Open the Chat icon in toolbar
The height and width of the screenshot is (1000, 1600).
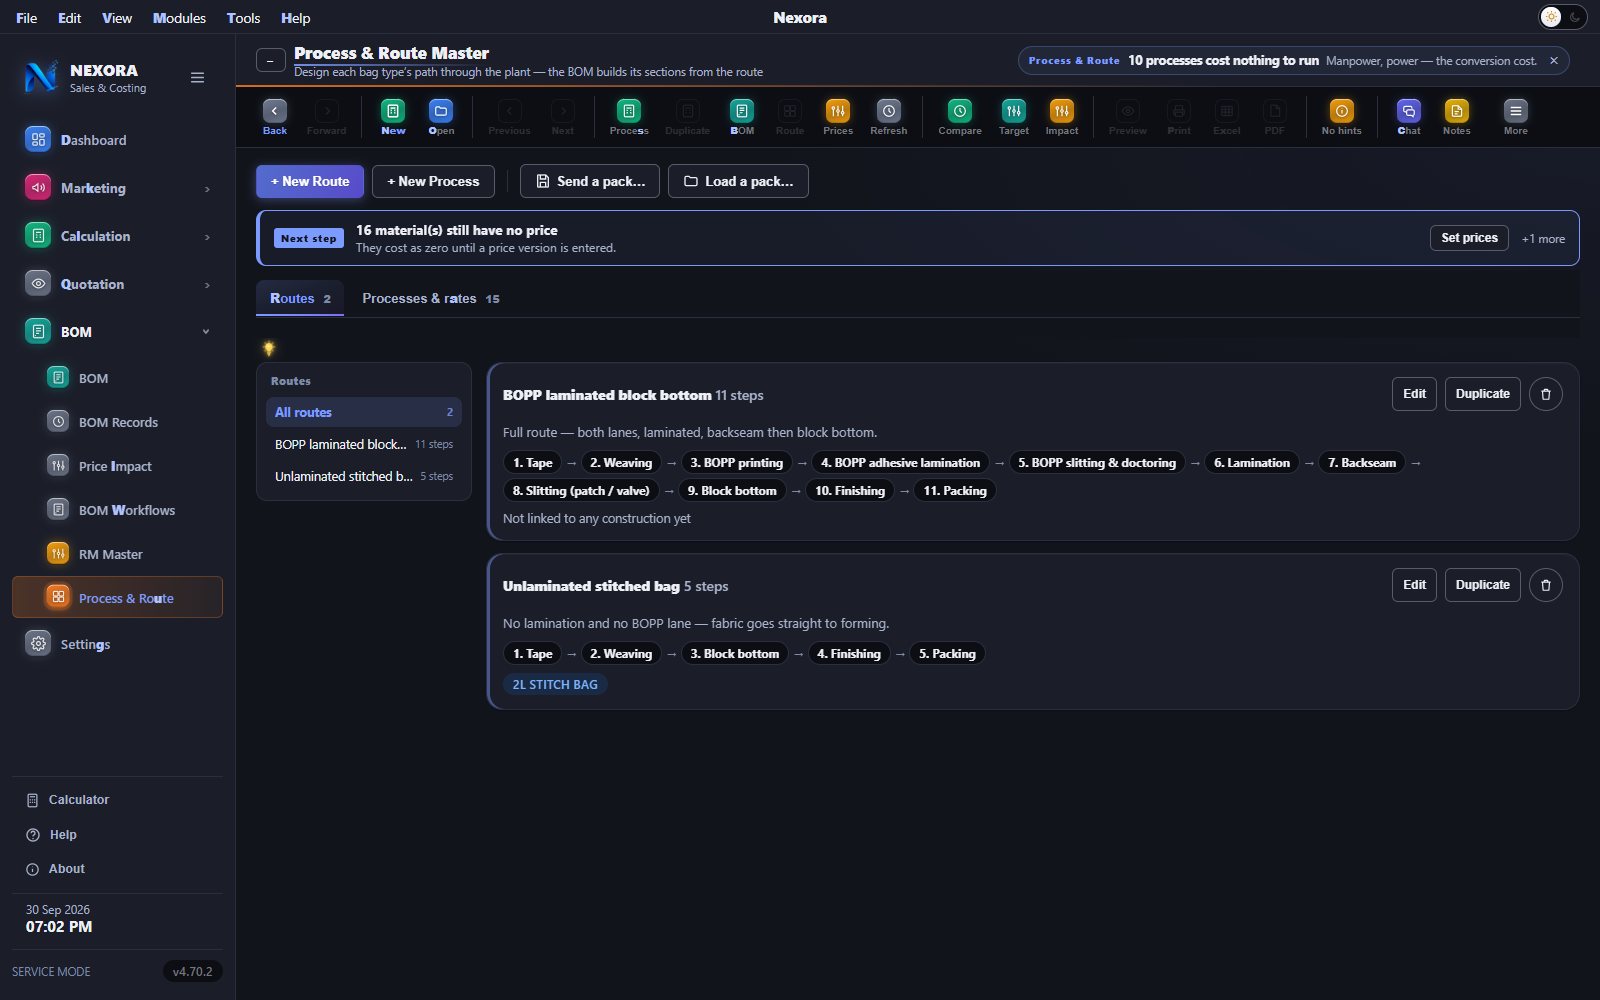coord(1409,117)
